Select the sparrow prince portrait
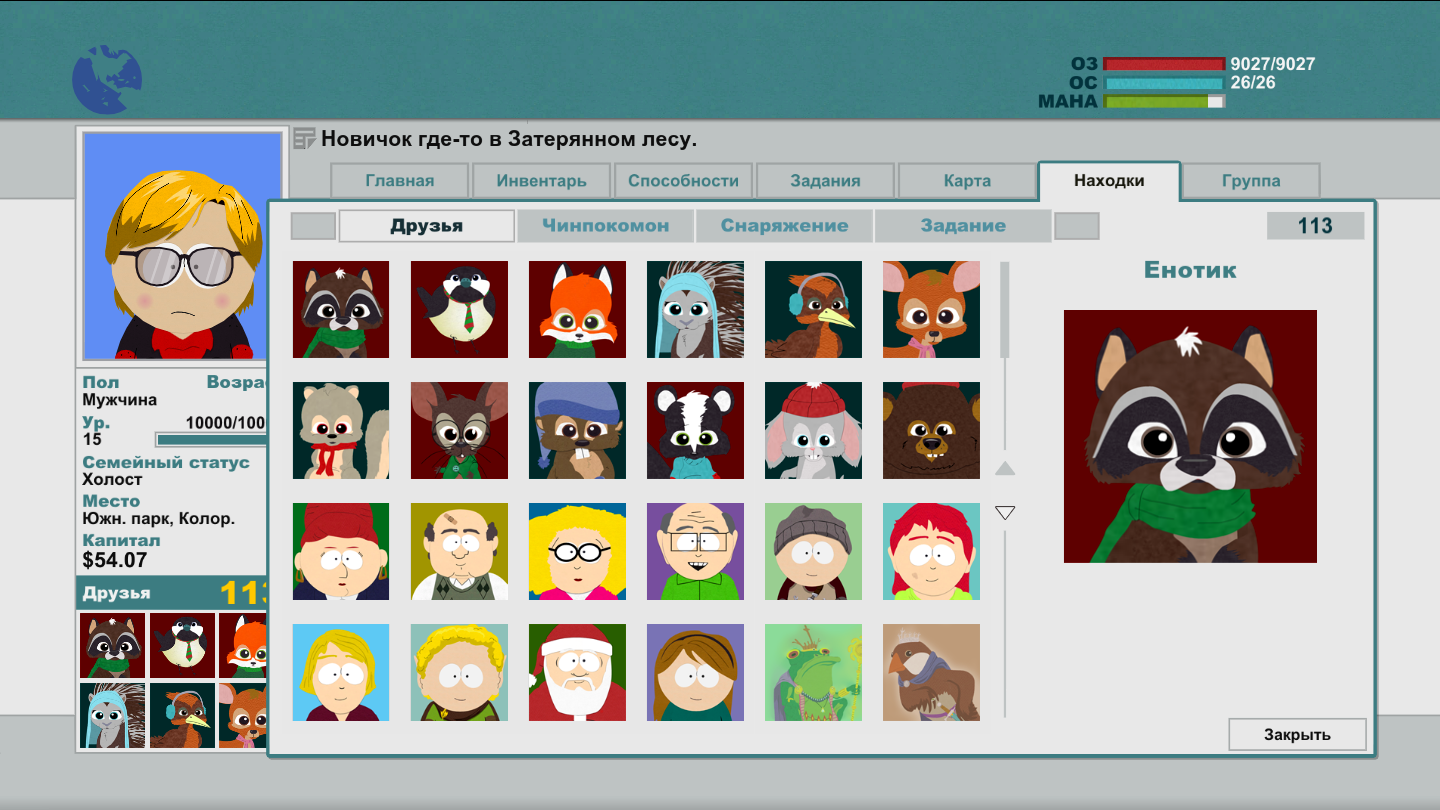1440x810 pixels. [931, 673]
